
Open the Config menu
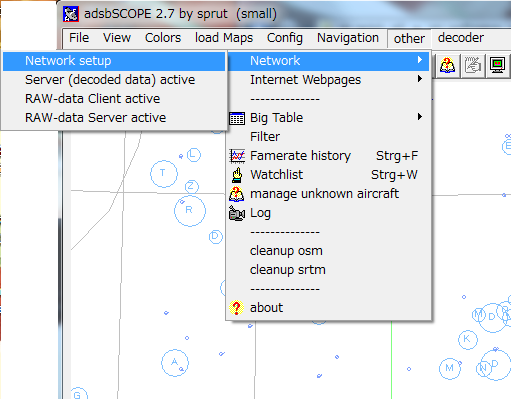coord(285,38)
